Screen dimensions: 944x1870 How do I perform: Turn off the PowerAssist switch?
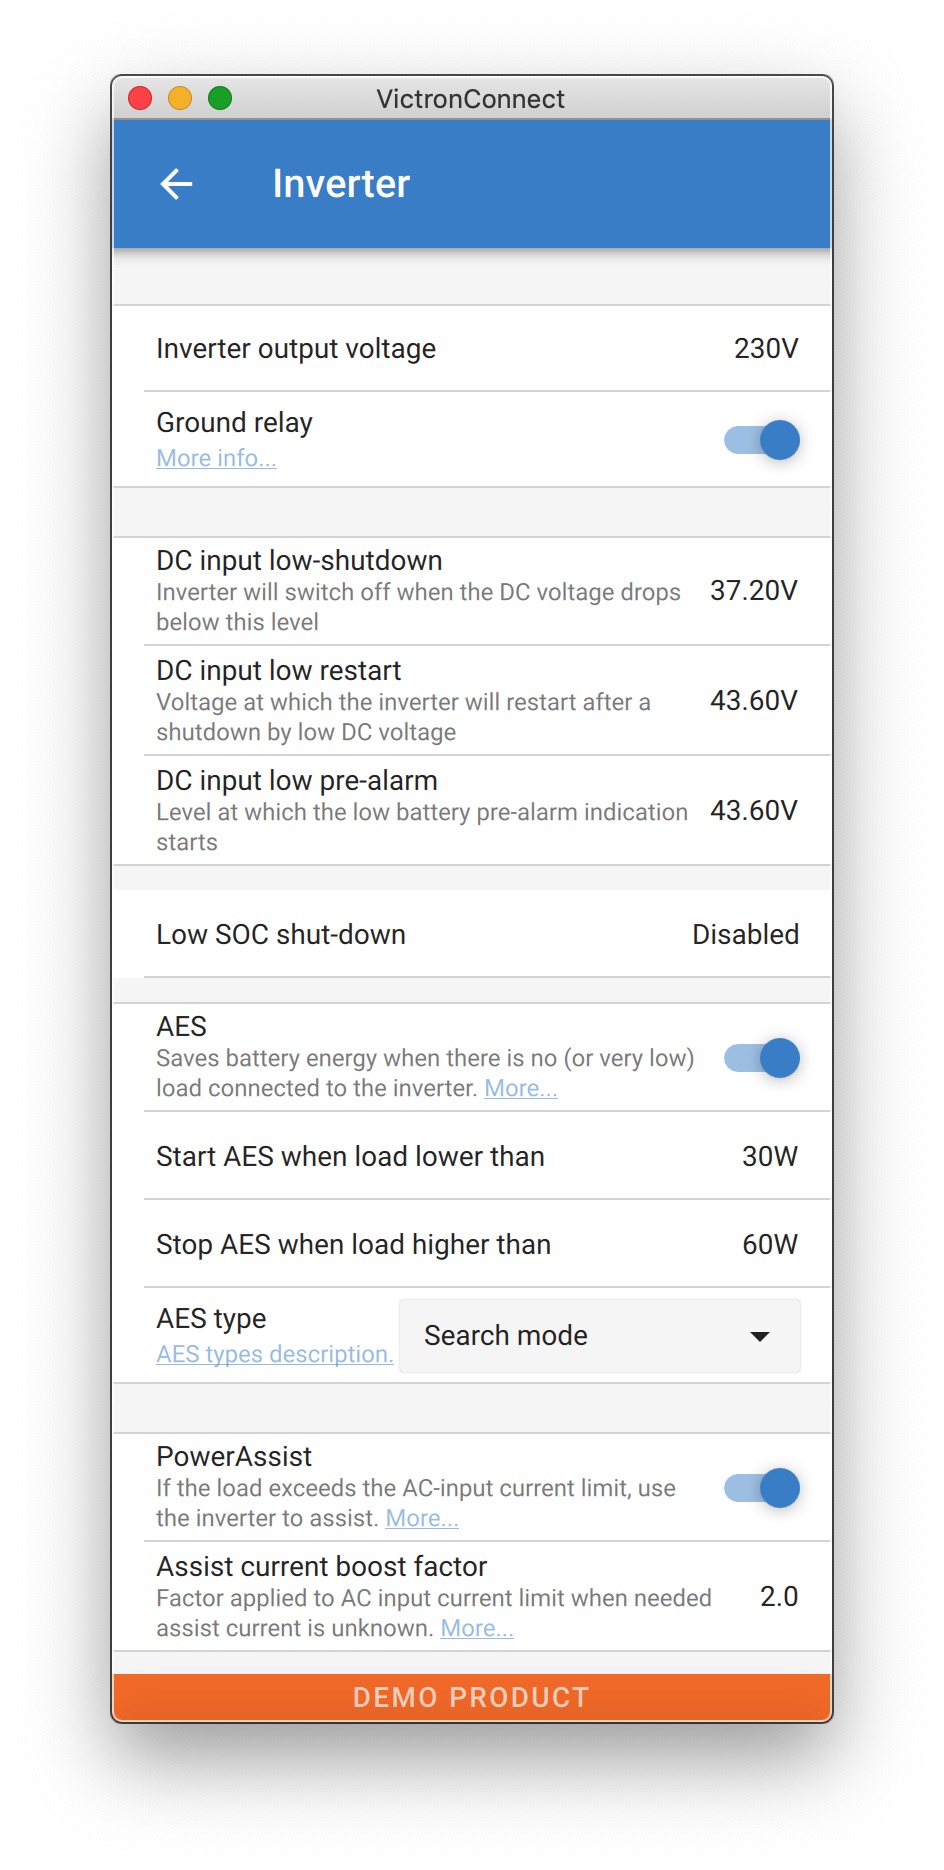point(762,1488)
